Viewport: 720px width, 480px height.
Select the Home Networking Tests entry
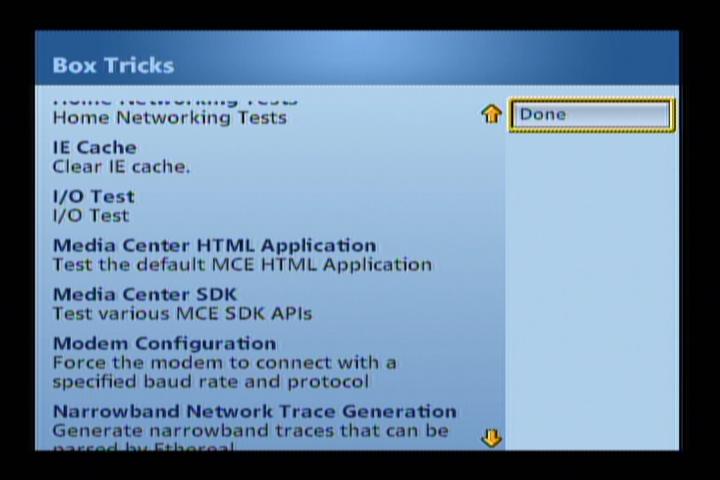pyautogui.click(x=169, y=117)
